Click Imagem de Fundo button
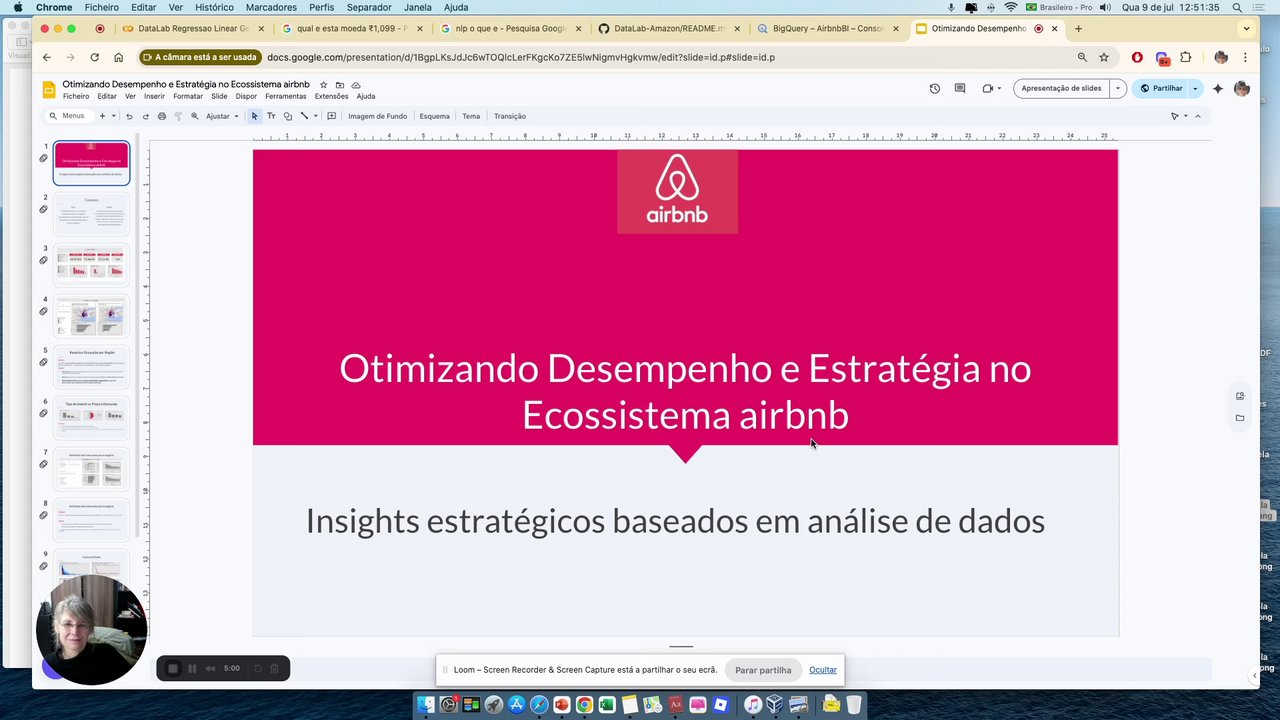The height and width of the screenshot is (720, 1280). (x=377, y=116)
